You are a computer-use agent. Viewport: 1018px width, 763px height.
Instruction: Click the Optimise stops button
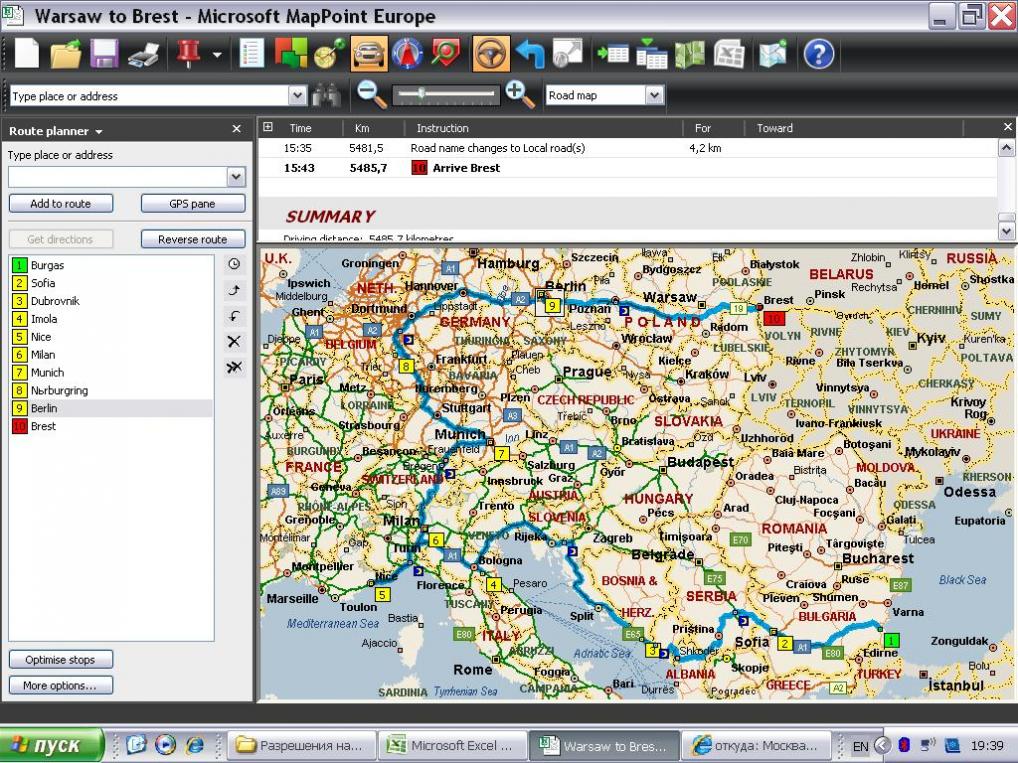[60, 660]
